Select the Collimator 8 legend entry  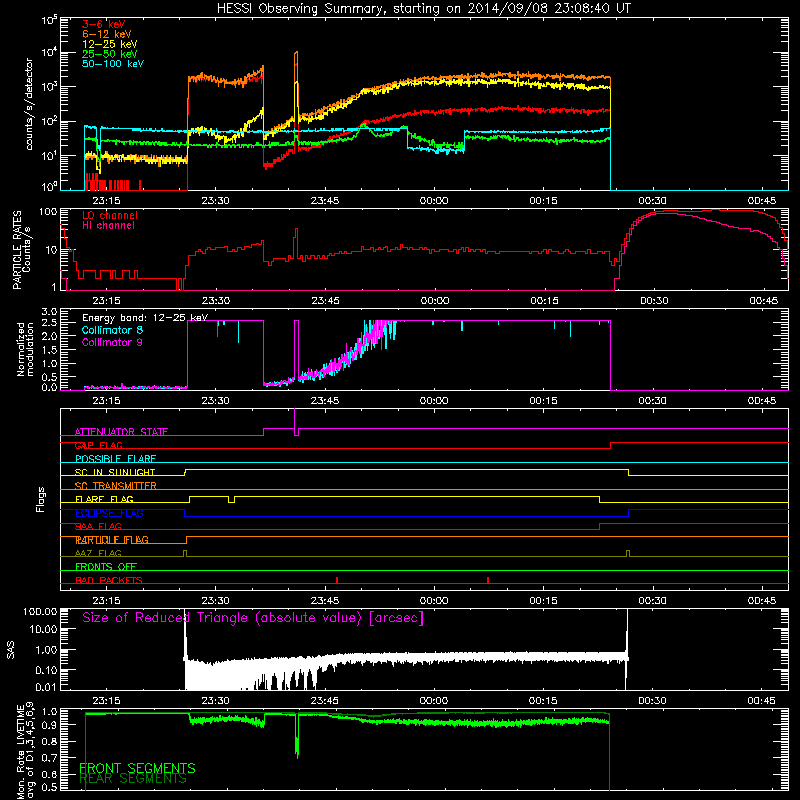tap(112, 330)
